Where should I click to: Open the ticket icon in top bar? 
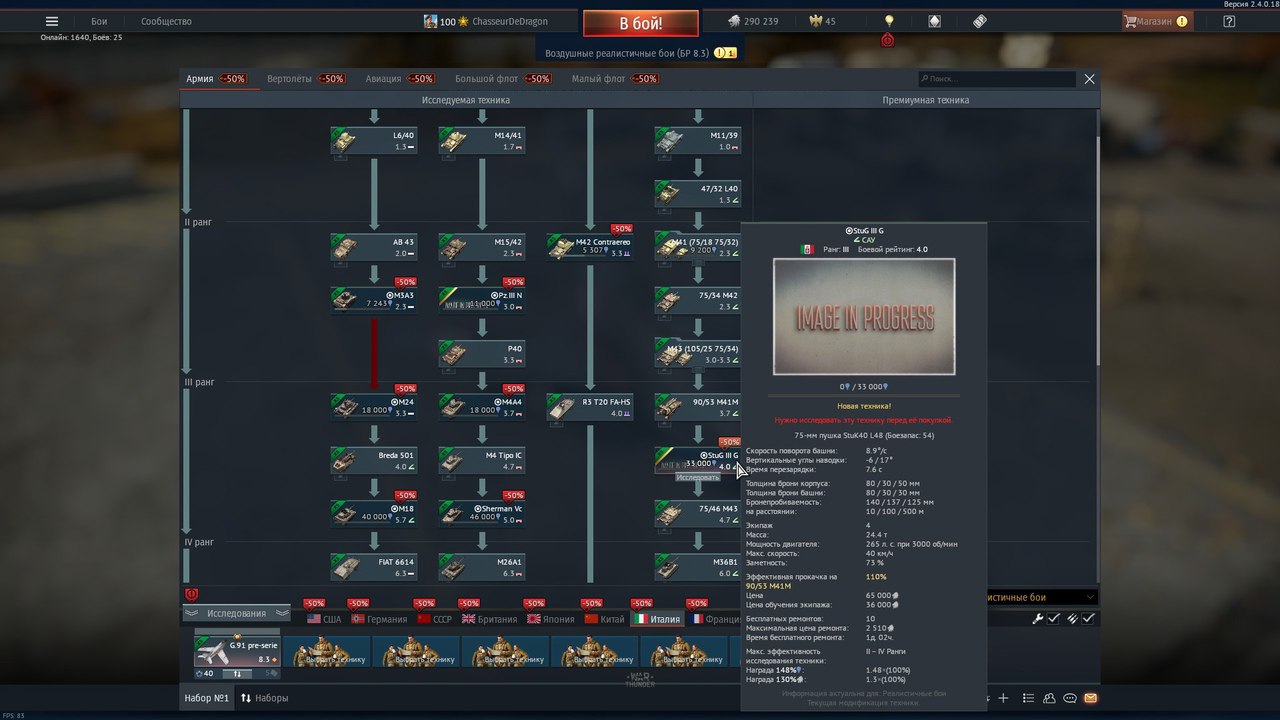(x=980, y=21)
